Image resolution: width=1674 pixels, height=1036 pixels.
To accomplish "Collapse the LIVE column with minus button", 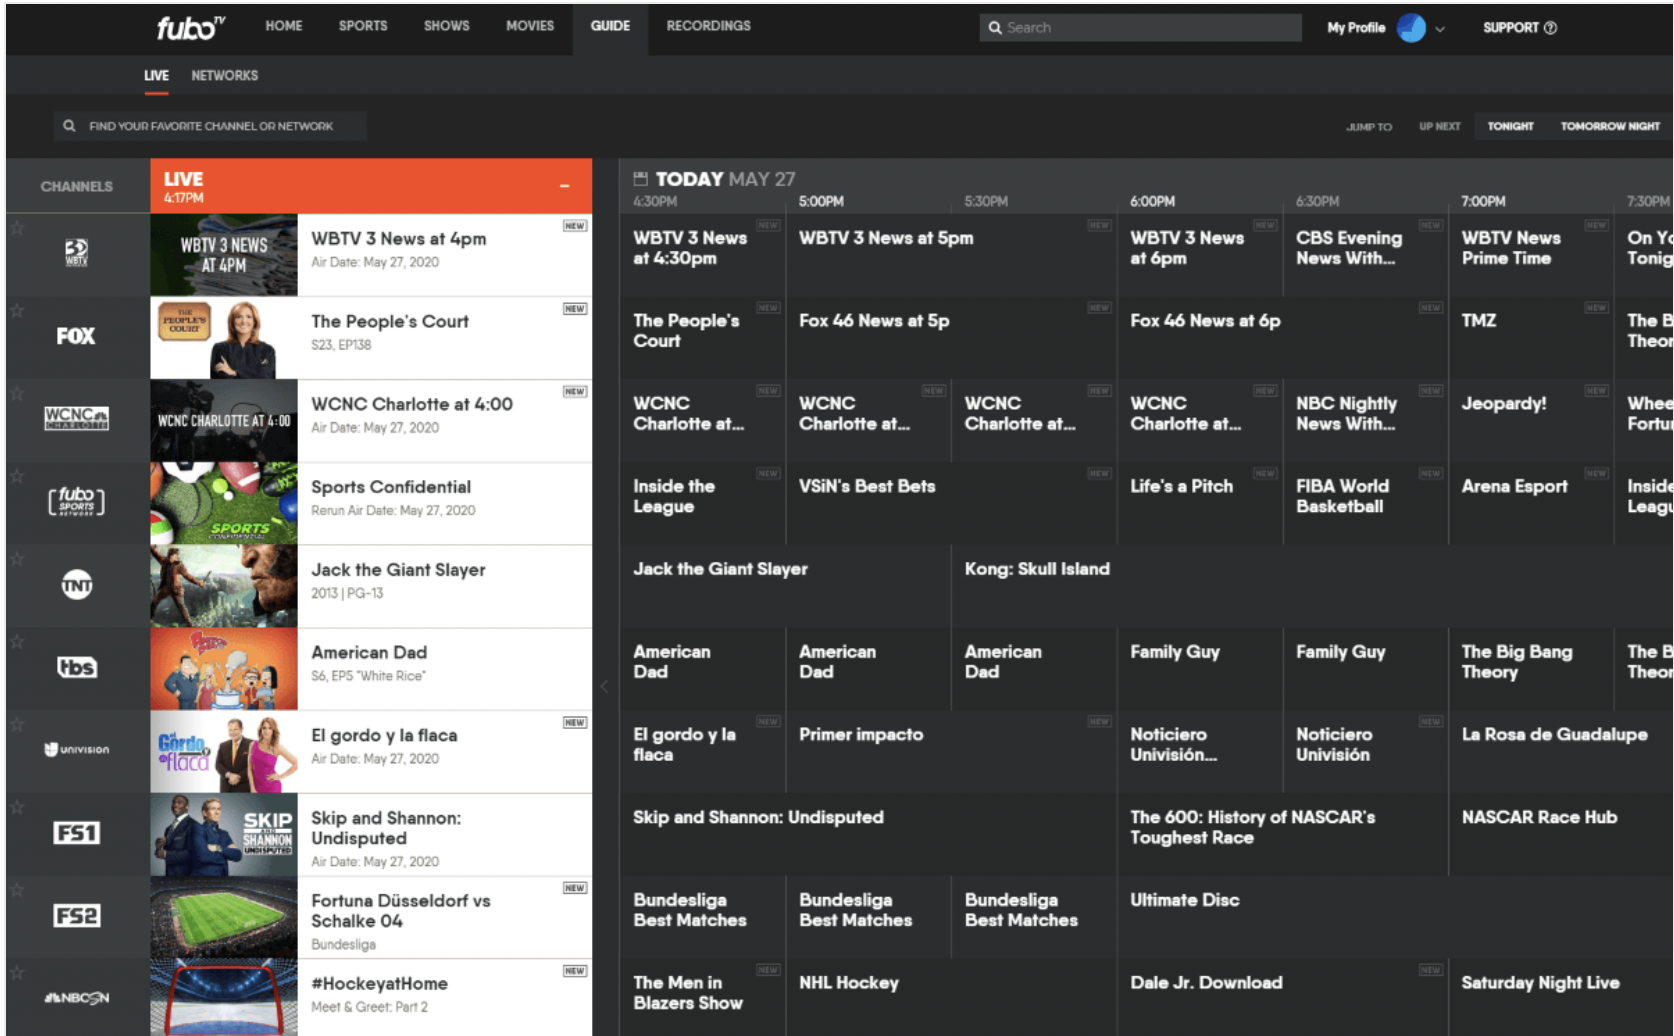I will click(x=564, y=186).
